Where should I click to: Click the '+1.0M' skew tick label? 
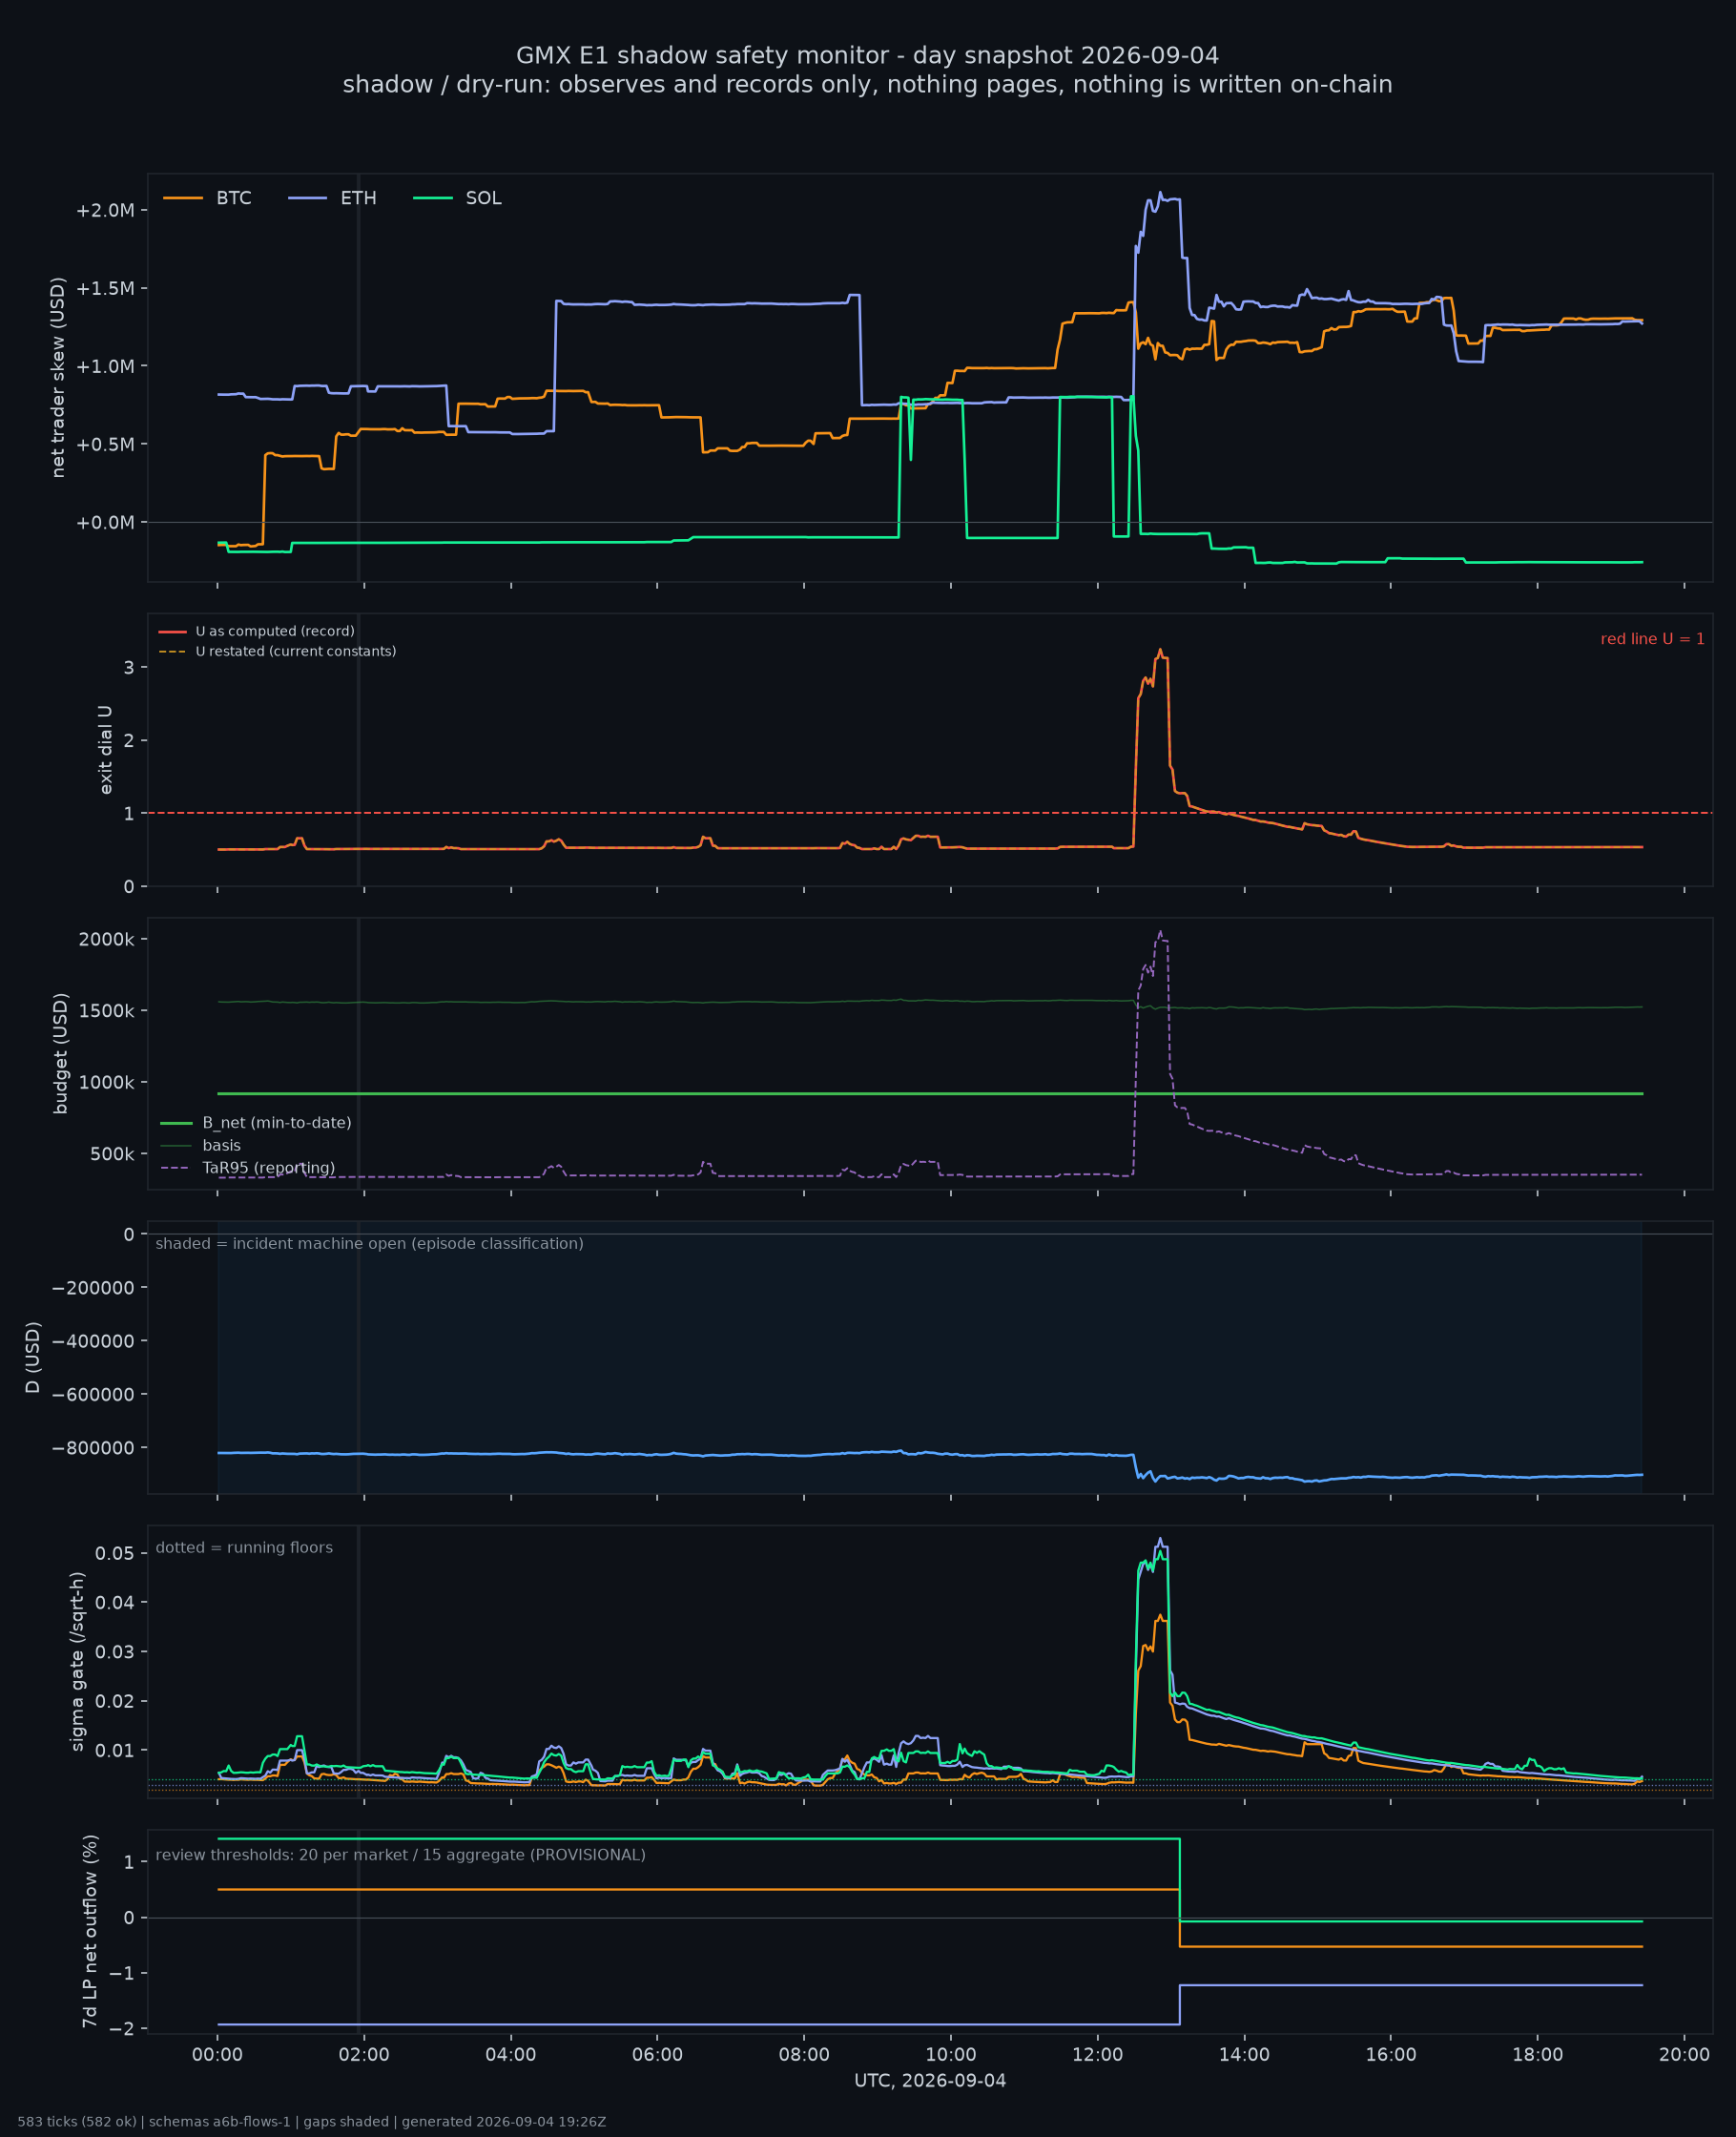point(105,366)
